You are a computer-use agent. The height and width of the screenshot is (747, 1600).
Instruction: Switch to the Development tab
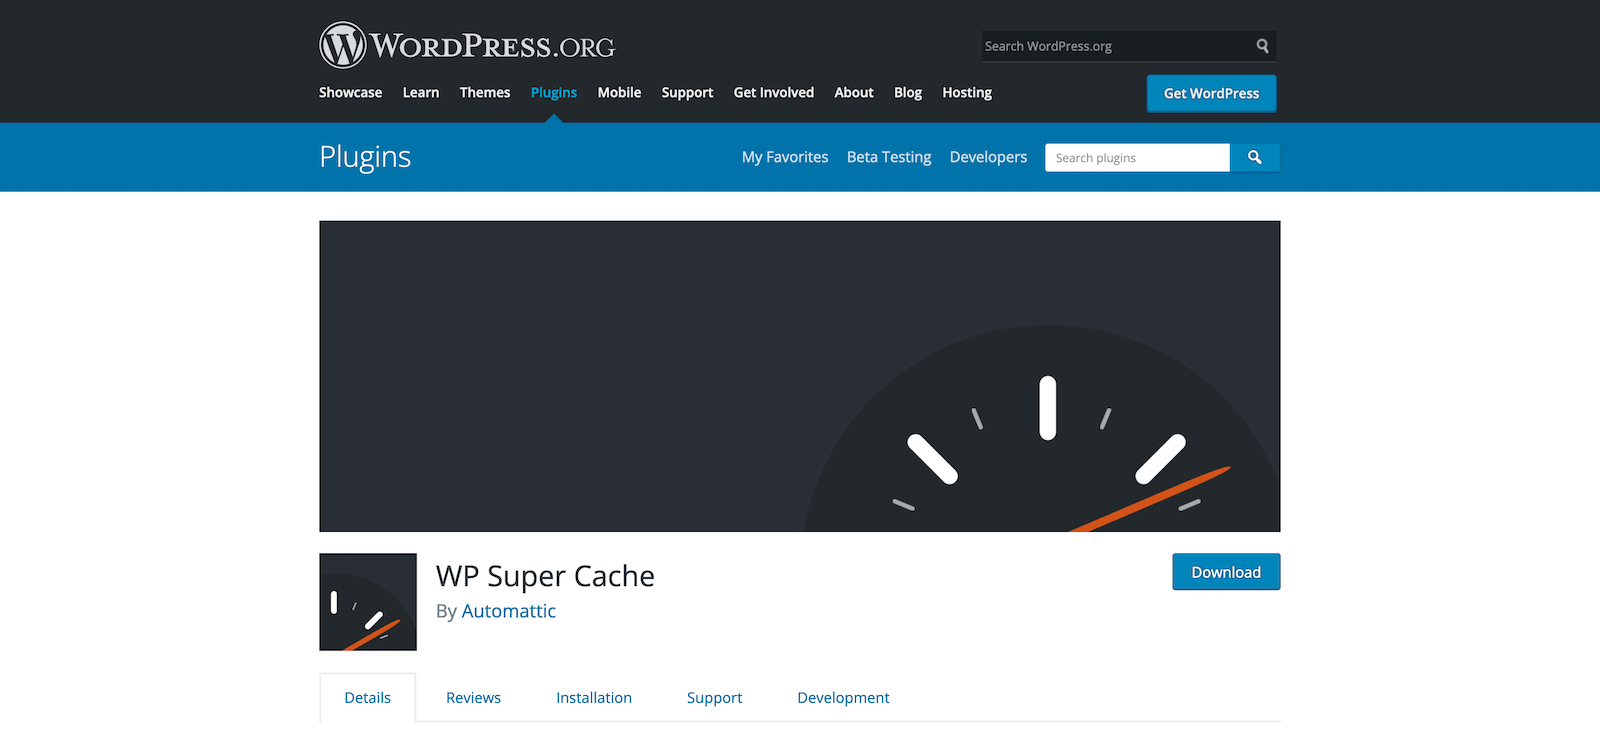tap(843, 698)
